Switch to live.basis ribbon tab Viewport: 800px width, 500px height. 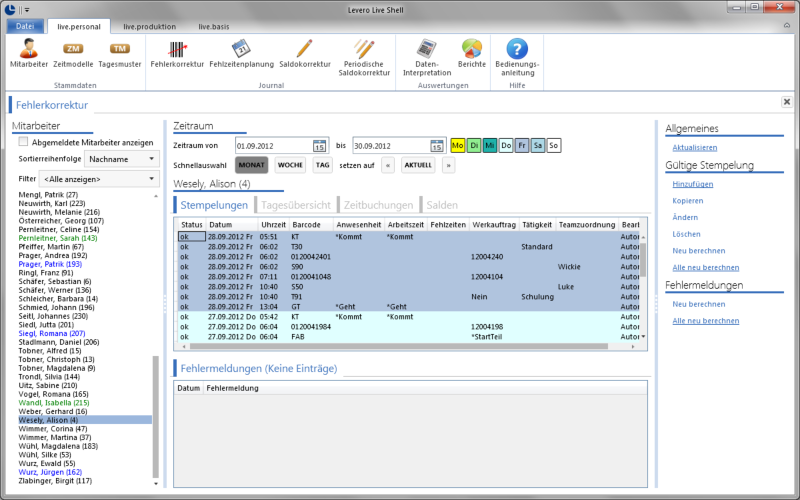pos(214,27)
